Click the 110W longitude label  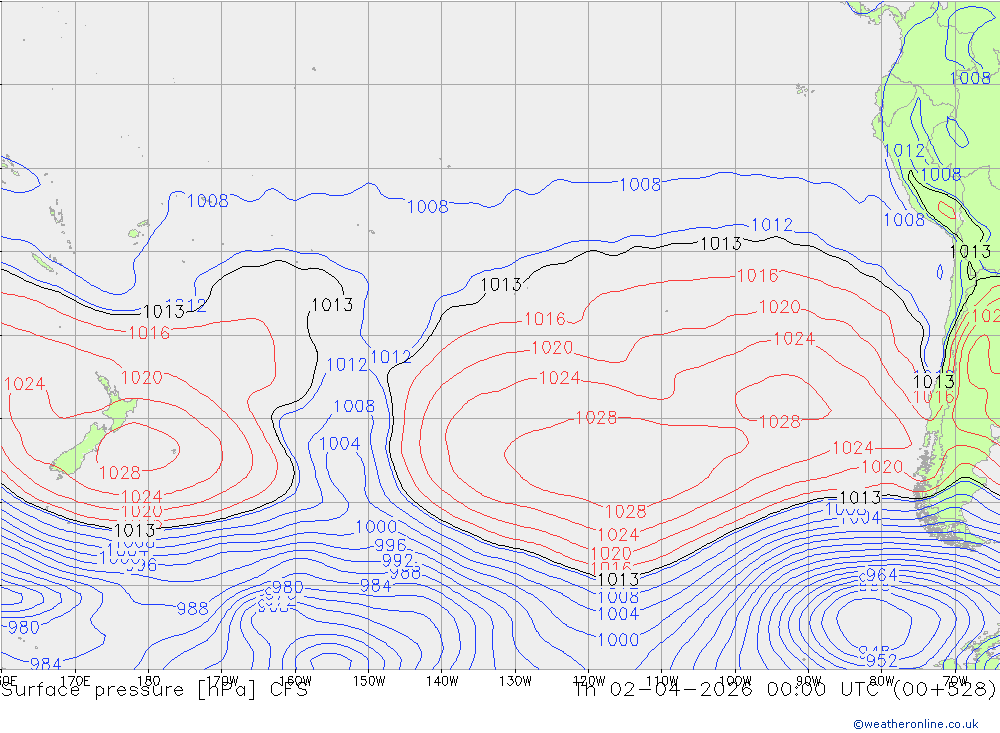(x=662, y=681)
